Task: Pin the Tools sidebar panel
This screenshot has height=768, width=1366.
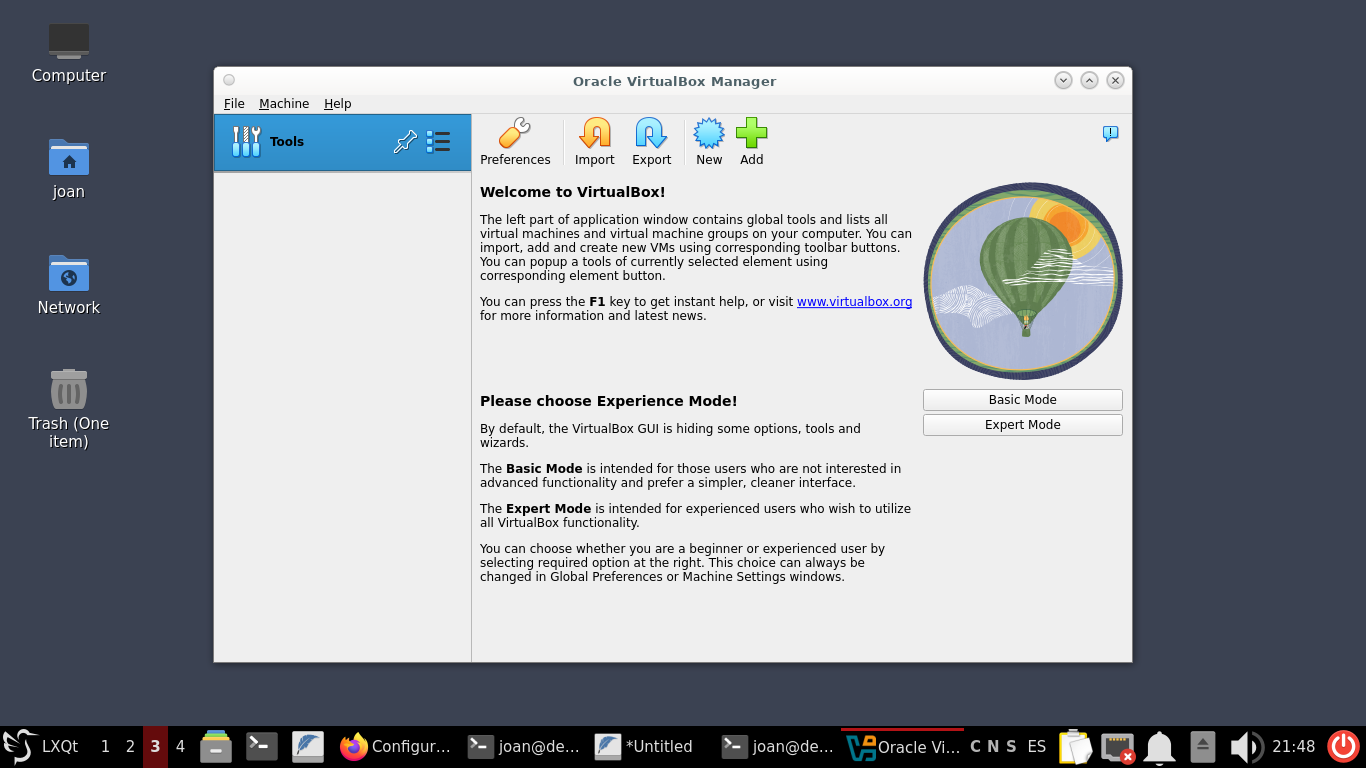Action: click(x=405, y=141)
